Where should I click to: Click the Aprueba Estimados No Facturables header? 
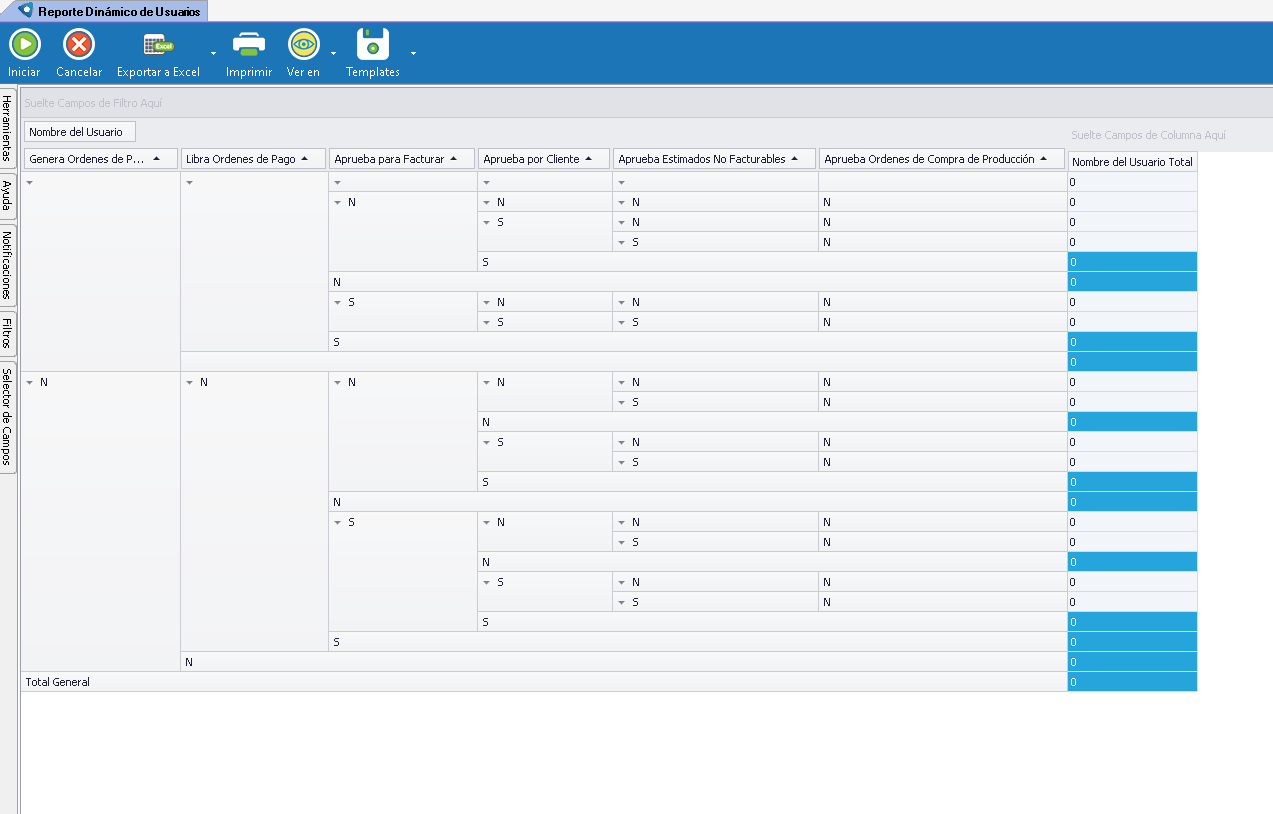point(714,159)
